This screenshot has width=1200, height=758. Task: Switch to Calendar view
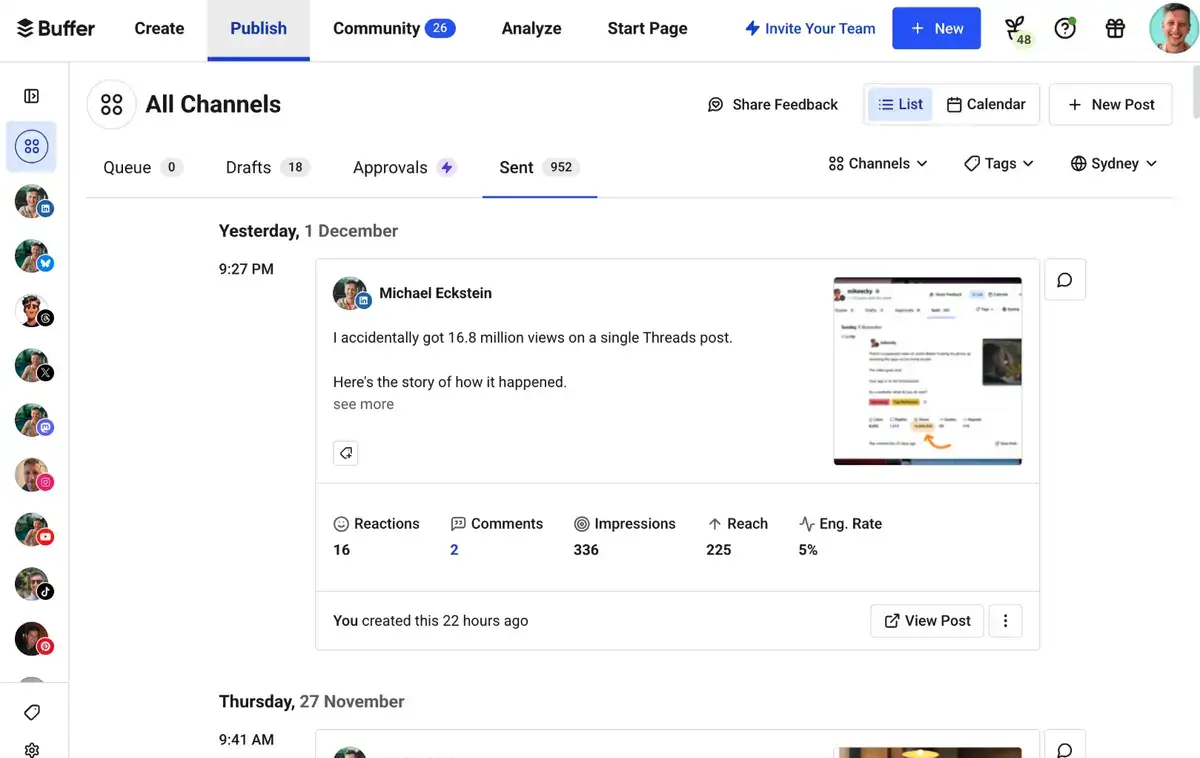click(x=986, y=104)
